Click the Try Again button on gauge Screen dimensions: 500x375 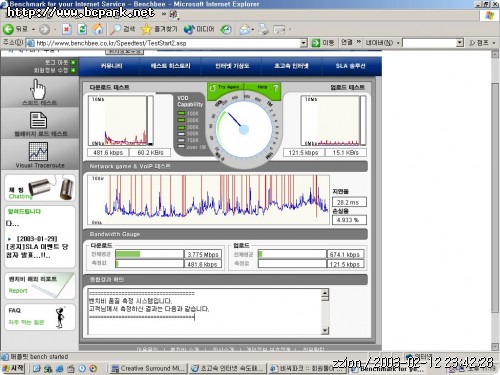[x=225, y=87]
